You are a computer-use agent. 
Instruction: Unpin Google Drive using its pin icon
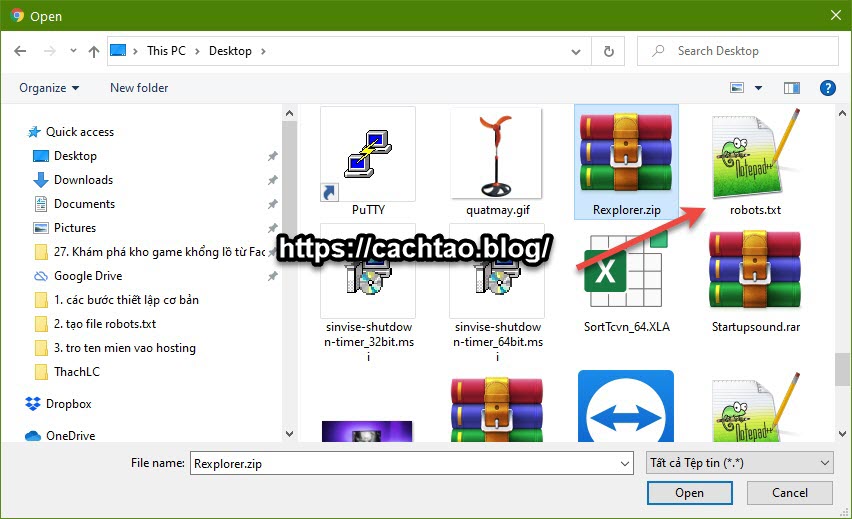point(273,276)
